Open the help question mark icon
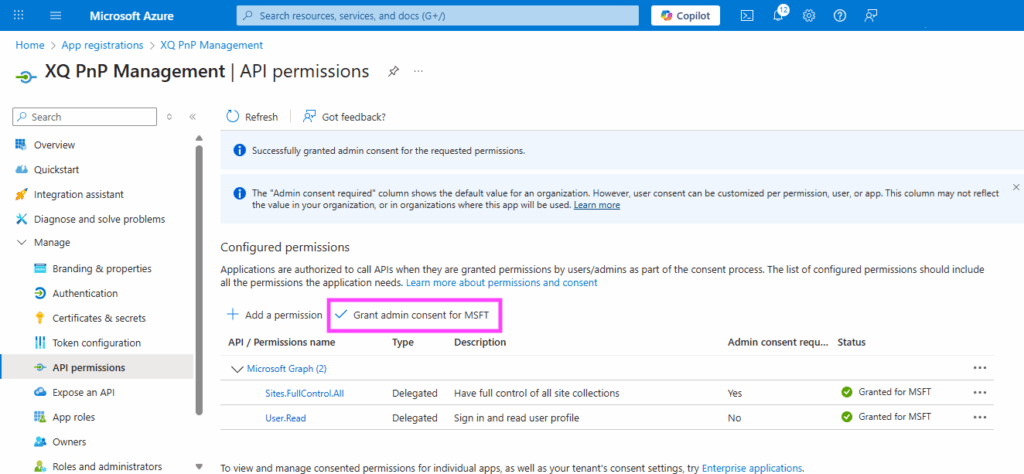The height and width of the screenshot is (474, 1024). 840,15
